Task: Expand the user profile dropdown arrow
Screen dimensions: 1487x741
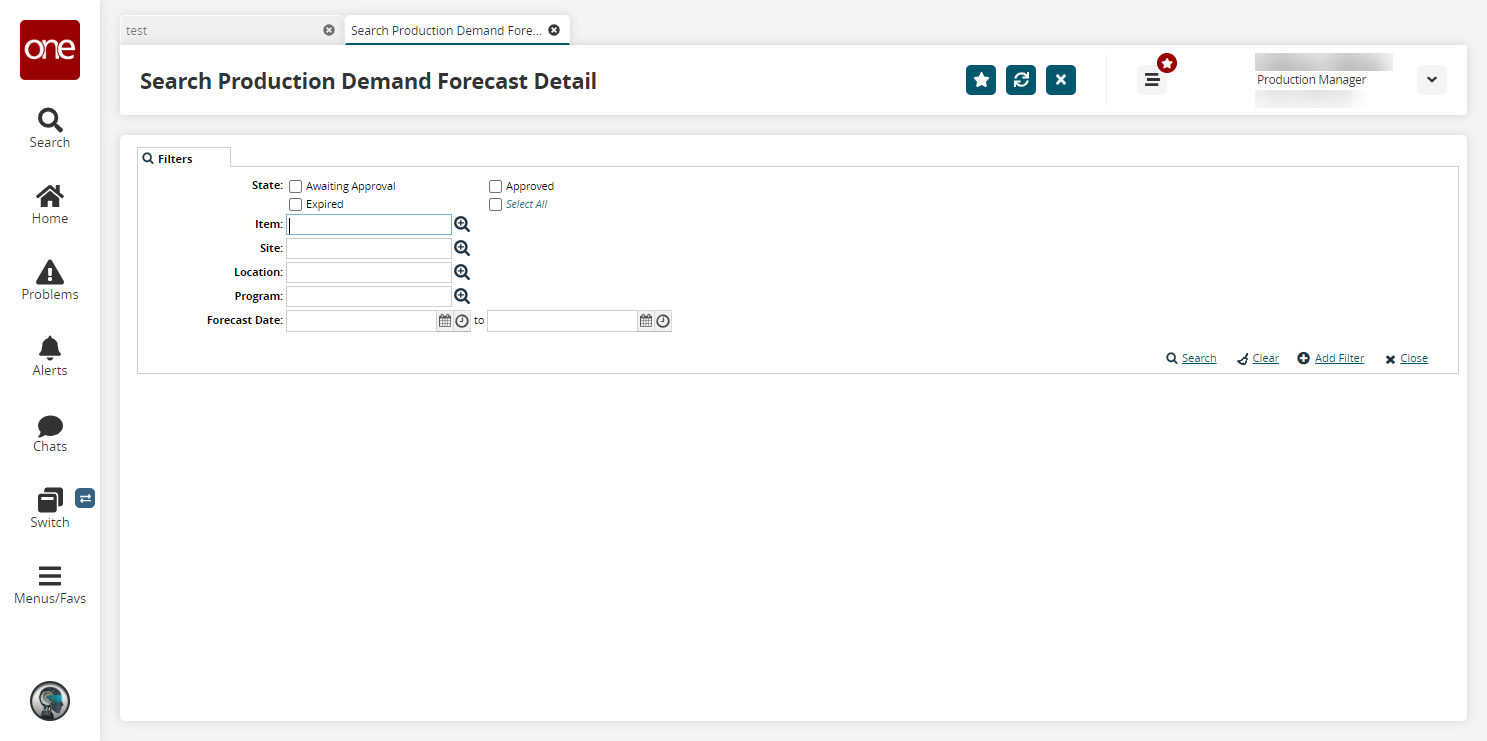Action: [1432, 80]
